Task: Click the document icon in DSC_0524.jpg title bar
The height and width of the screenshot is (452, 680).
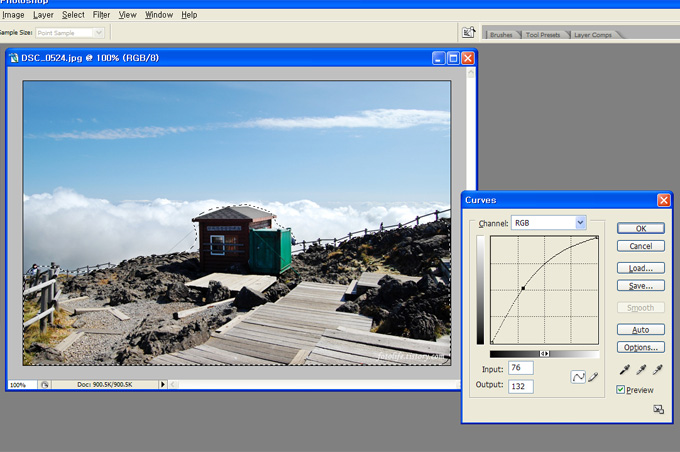Action: point(14,58)
